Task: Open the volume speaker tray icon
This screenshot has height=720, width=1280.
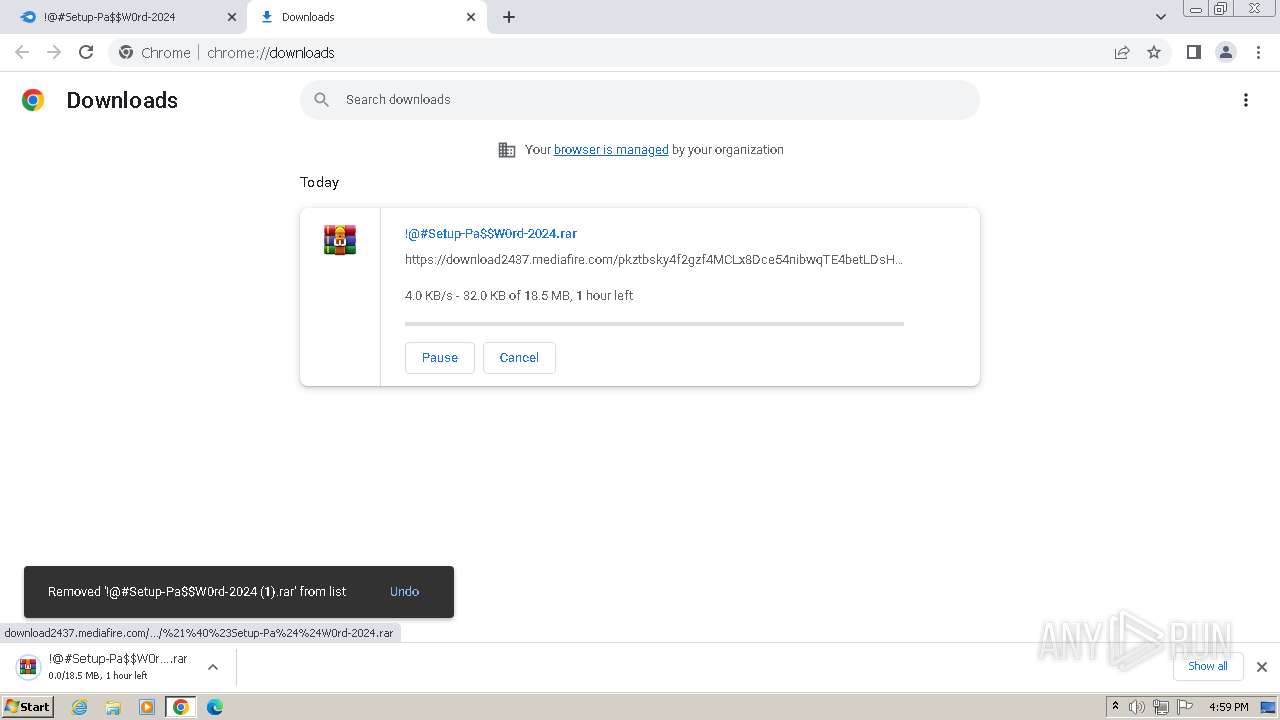Action: coord(1137,707)
